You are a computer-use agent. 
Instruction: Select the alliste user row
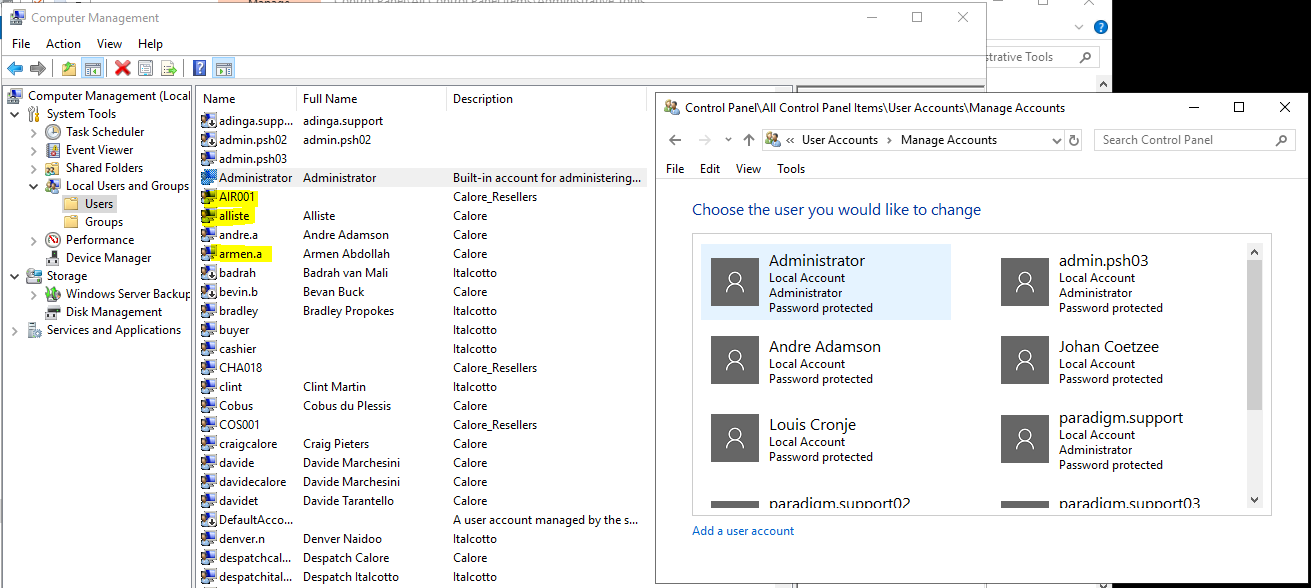(x=423, y=216)
